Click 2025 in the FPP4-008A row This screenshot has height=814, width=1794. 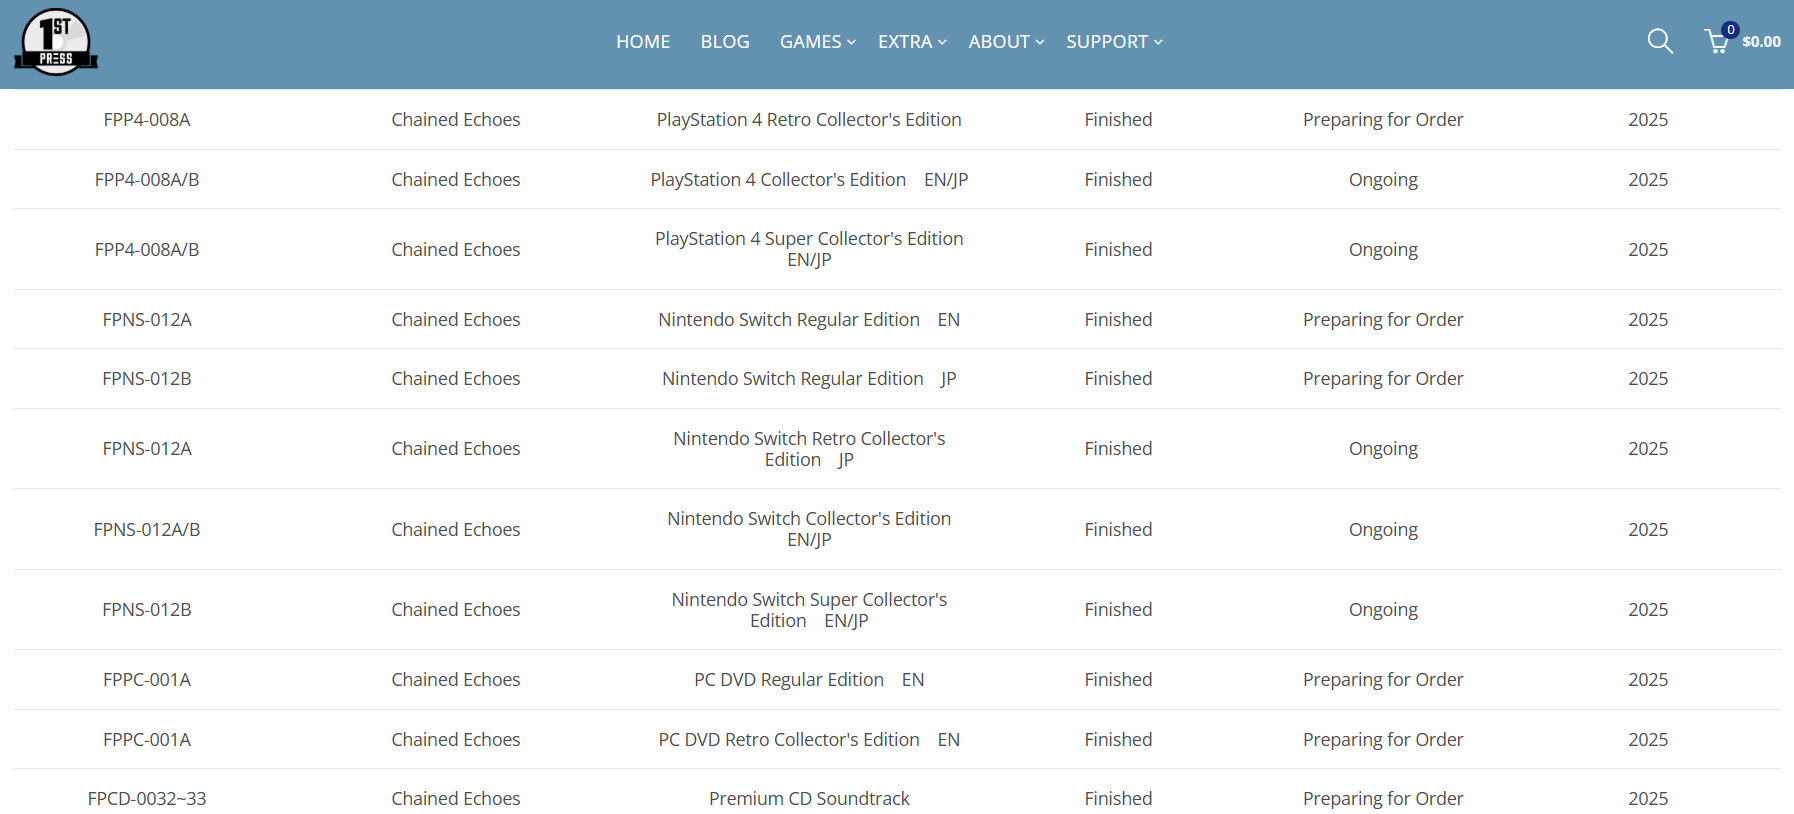(x=1648, y=120)
